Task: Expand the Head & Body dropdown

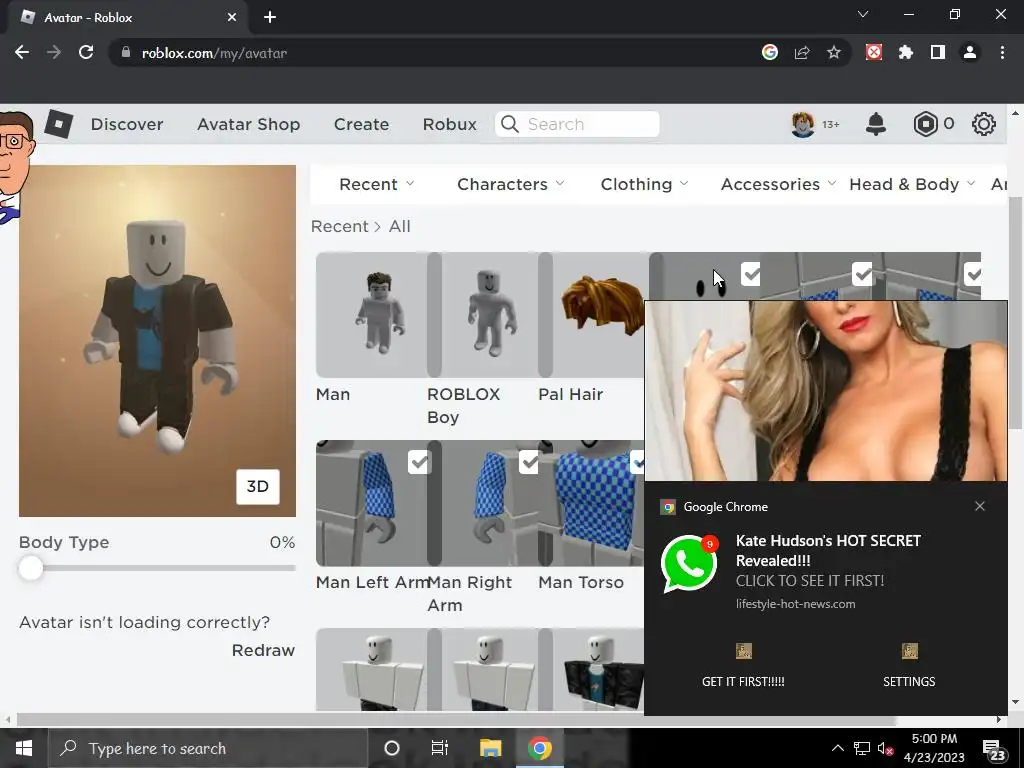Action: click(912, 184)
